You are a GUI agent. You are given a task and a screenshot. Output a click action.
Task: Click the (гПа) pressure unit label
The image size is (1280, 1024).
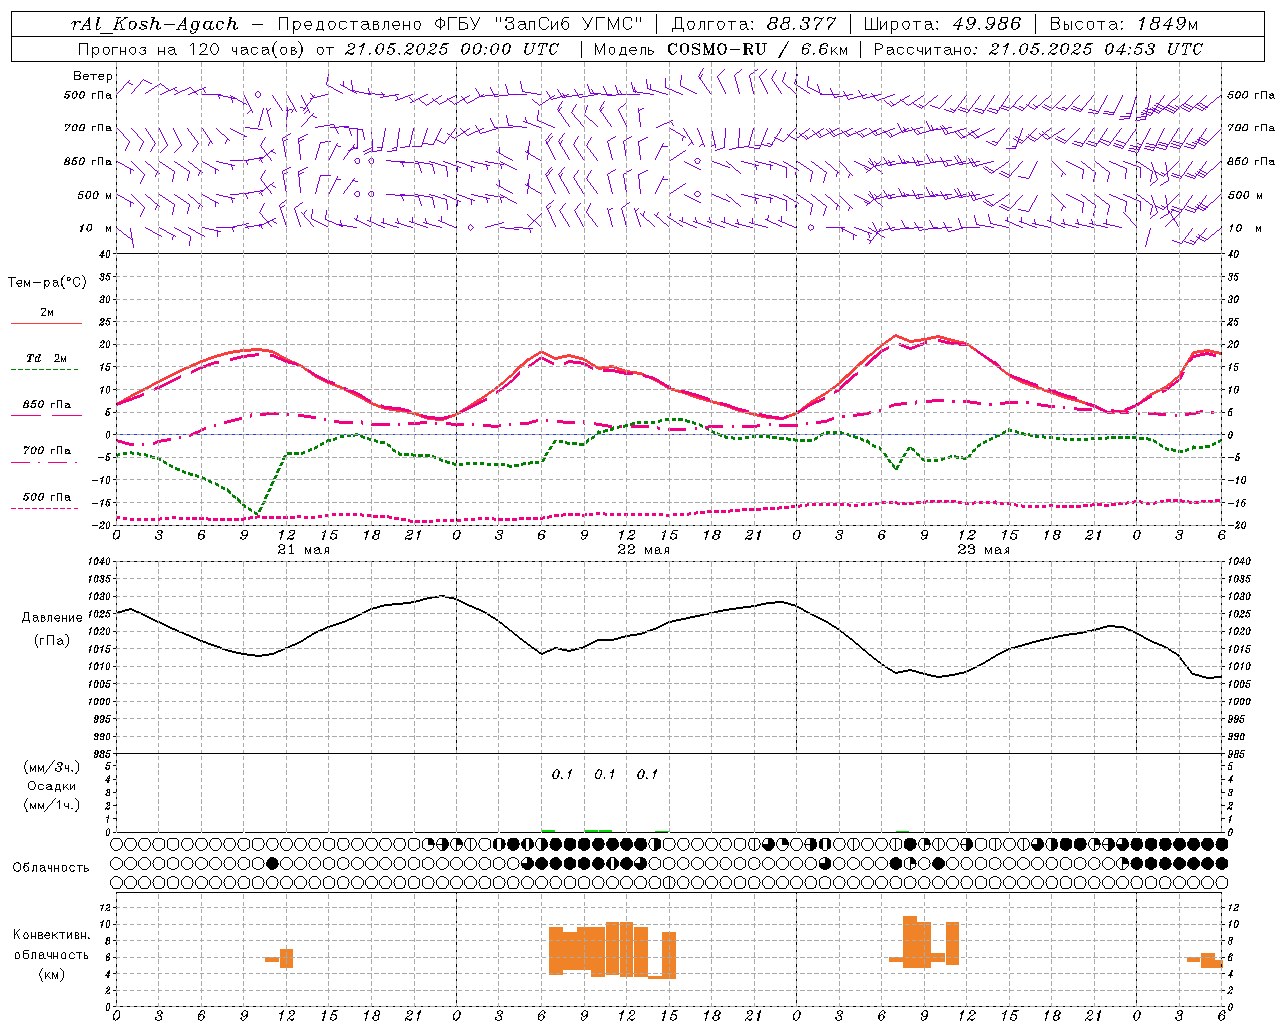click(52, 641)
